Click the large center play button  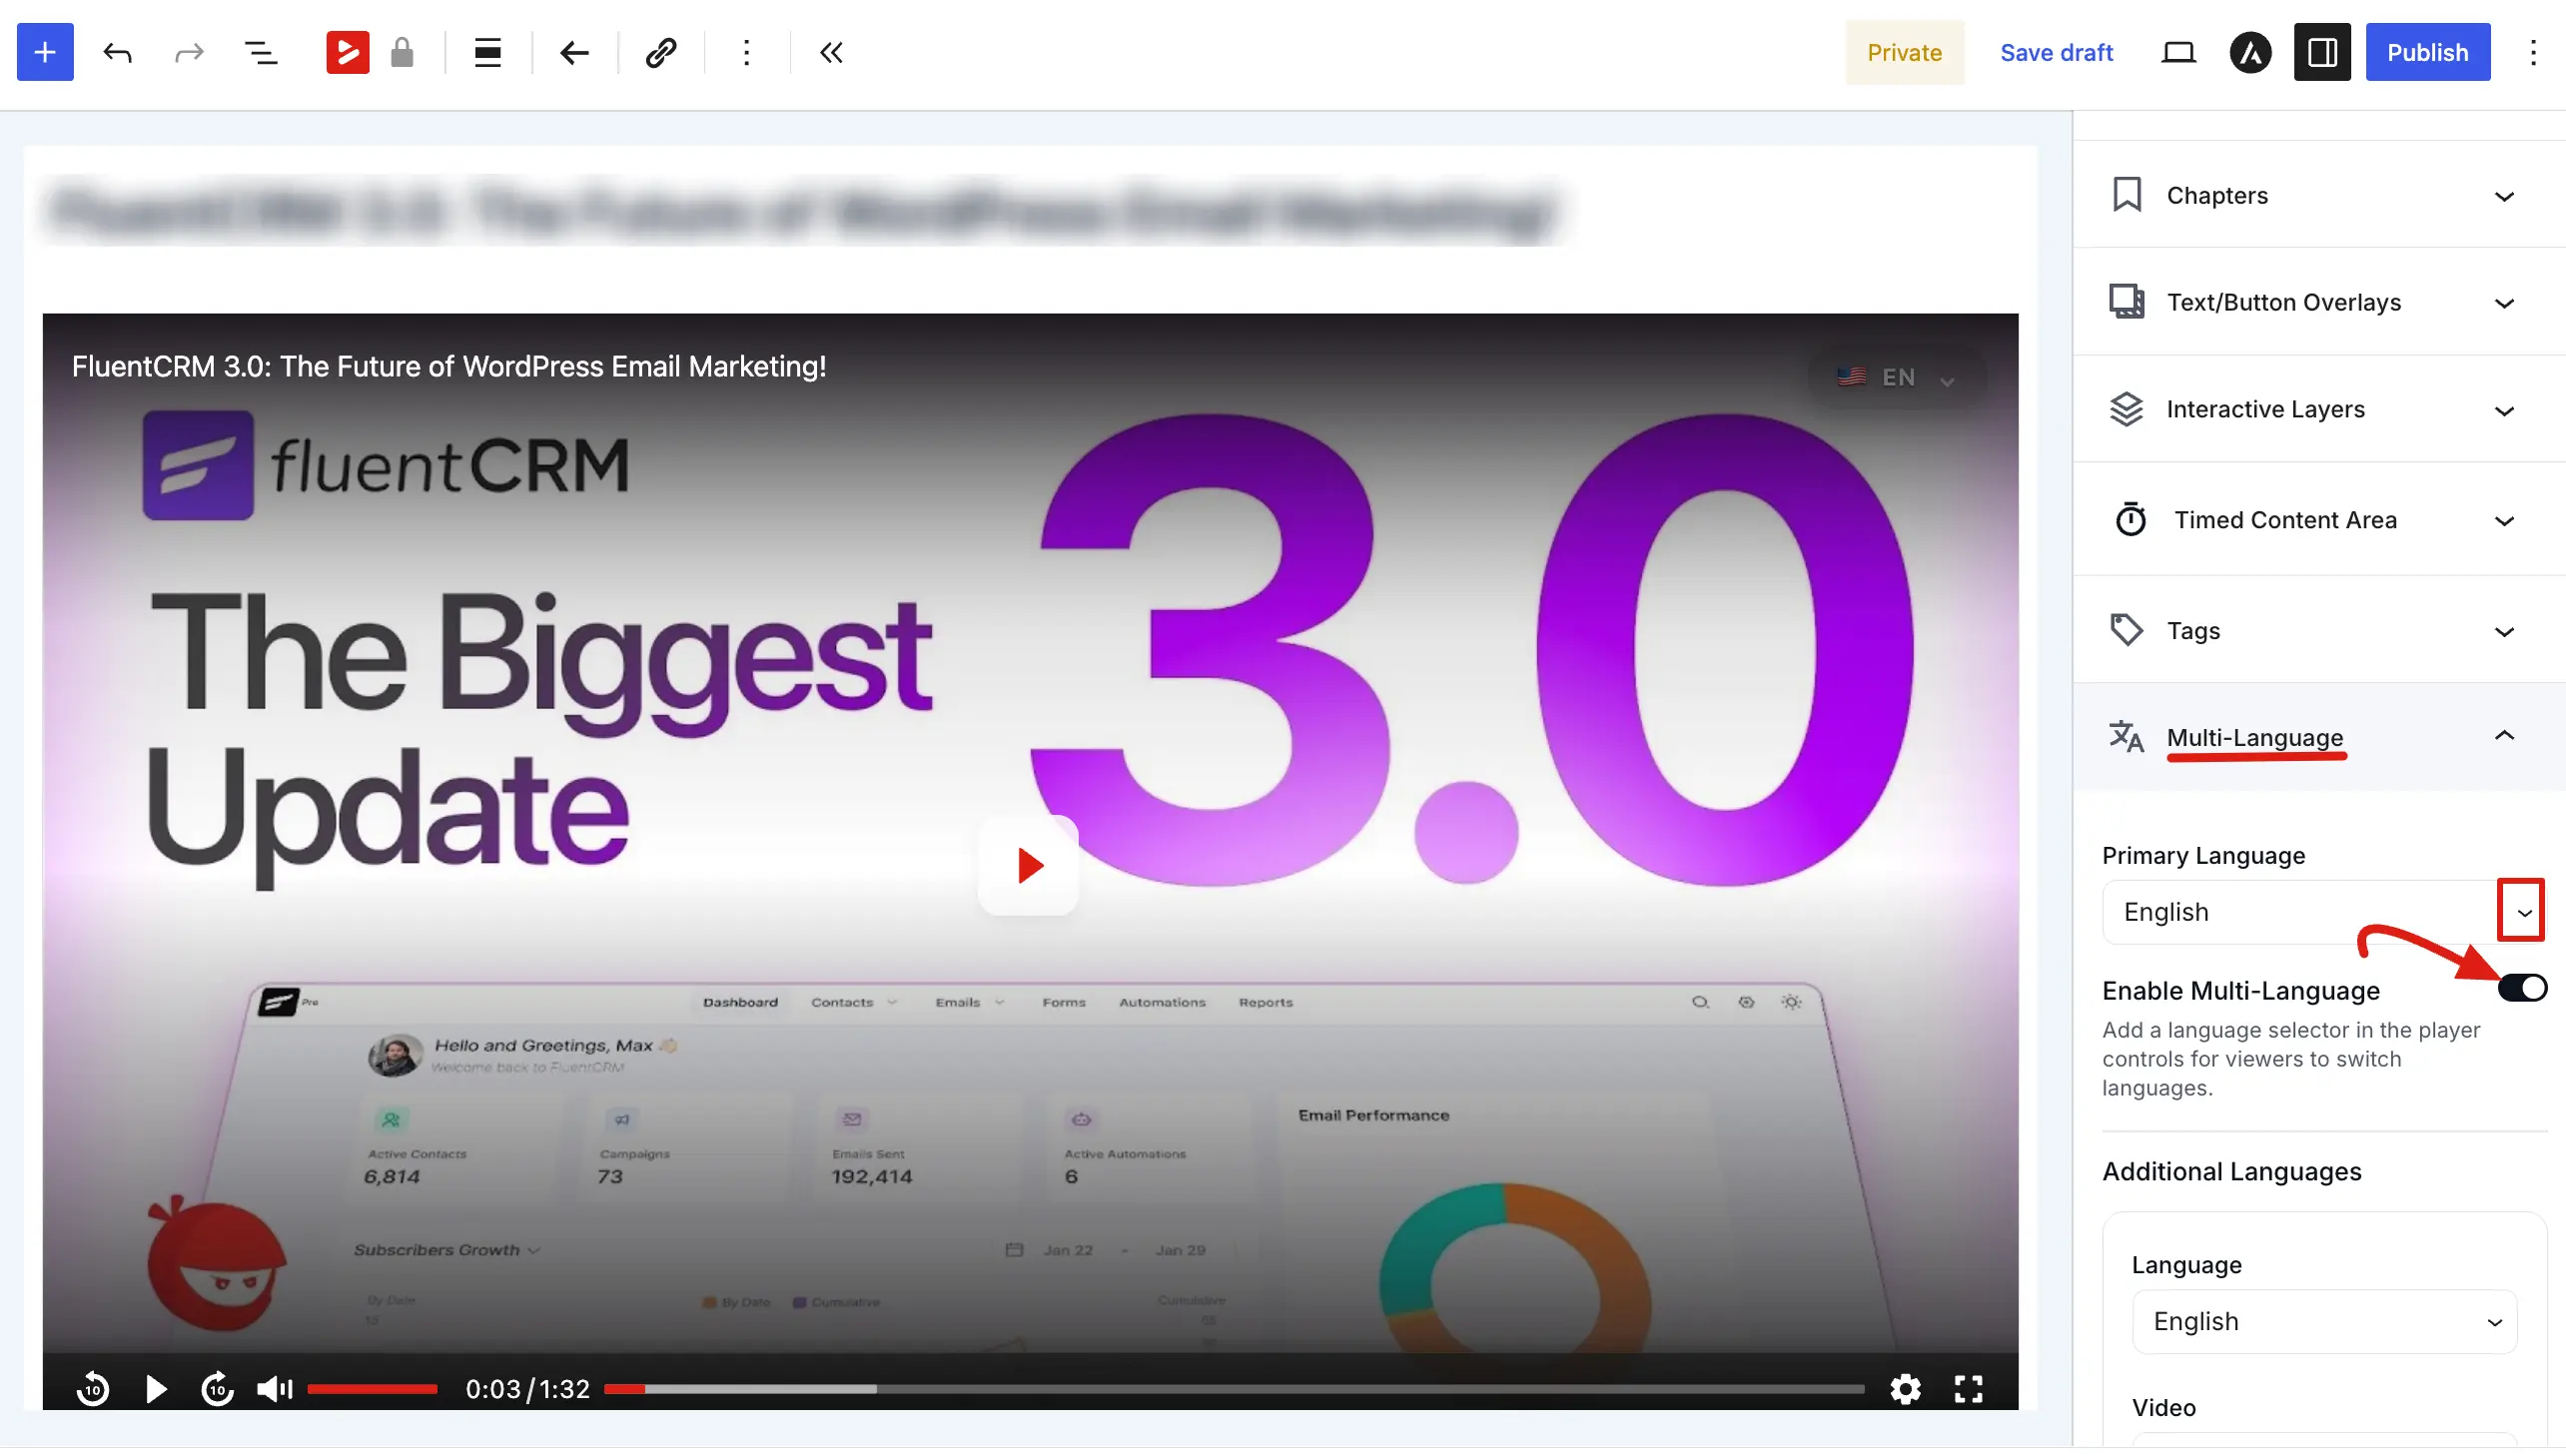pyautogui.click(x=1028, y=865)
